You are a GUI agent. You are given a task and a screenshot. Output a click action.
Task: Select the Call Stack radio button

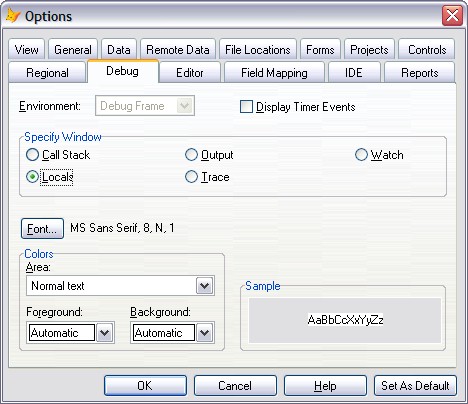(x=32, y=155)
